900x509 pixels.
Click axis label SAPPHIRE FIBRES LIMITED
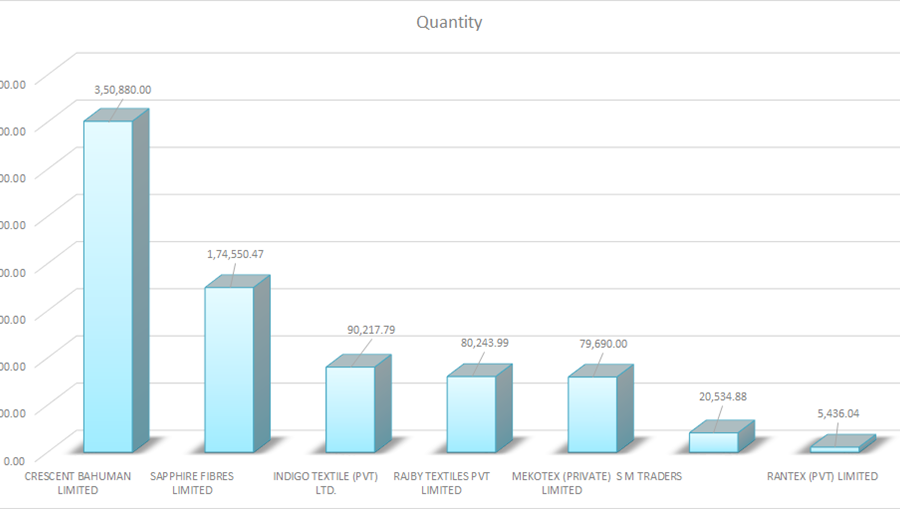click(x=192, y=483)
